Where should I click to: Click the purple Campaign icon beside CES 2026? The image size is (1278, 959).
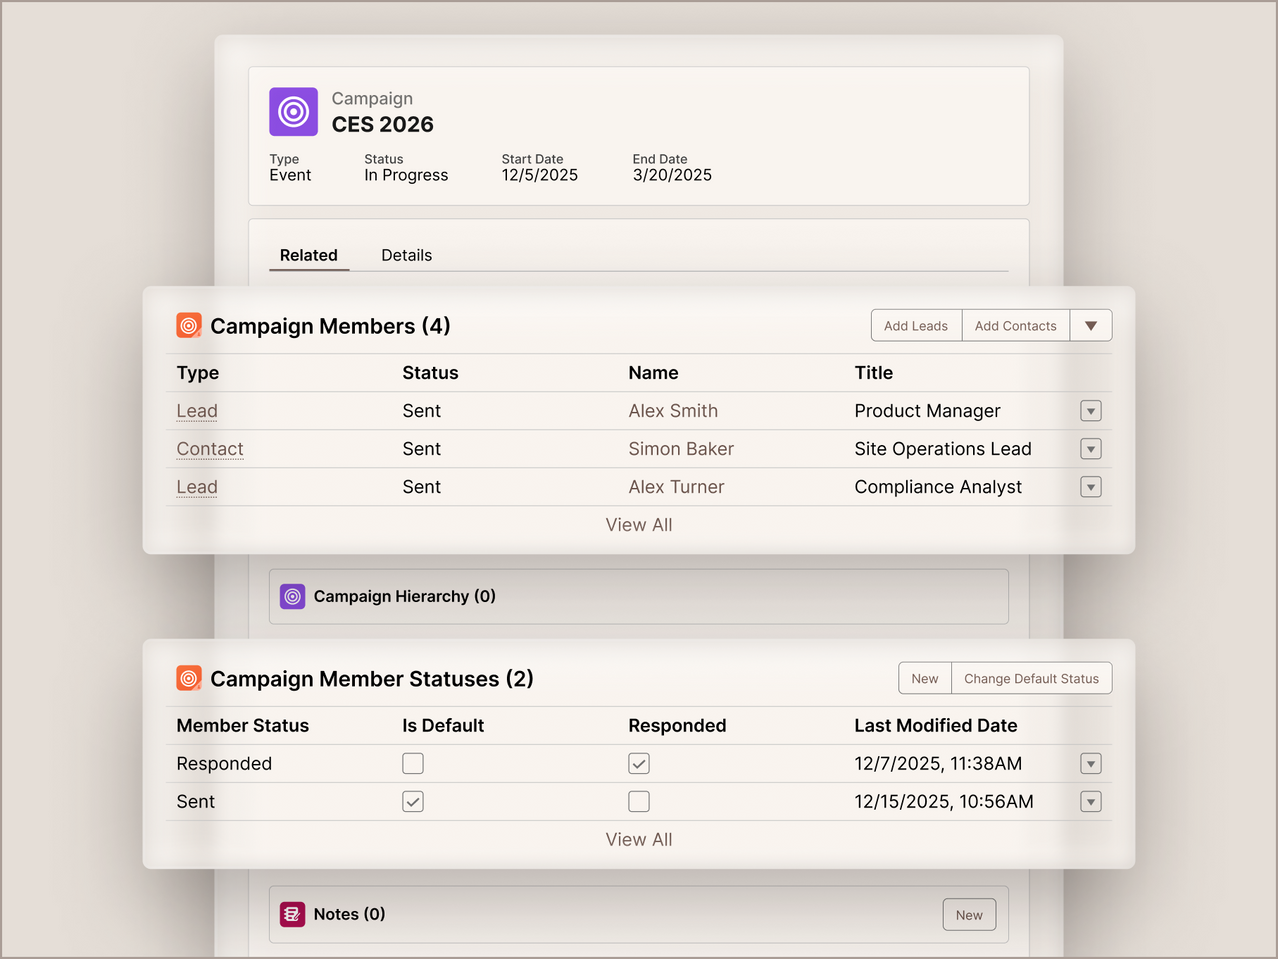(x=293, y=111)
